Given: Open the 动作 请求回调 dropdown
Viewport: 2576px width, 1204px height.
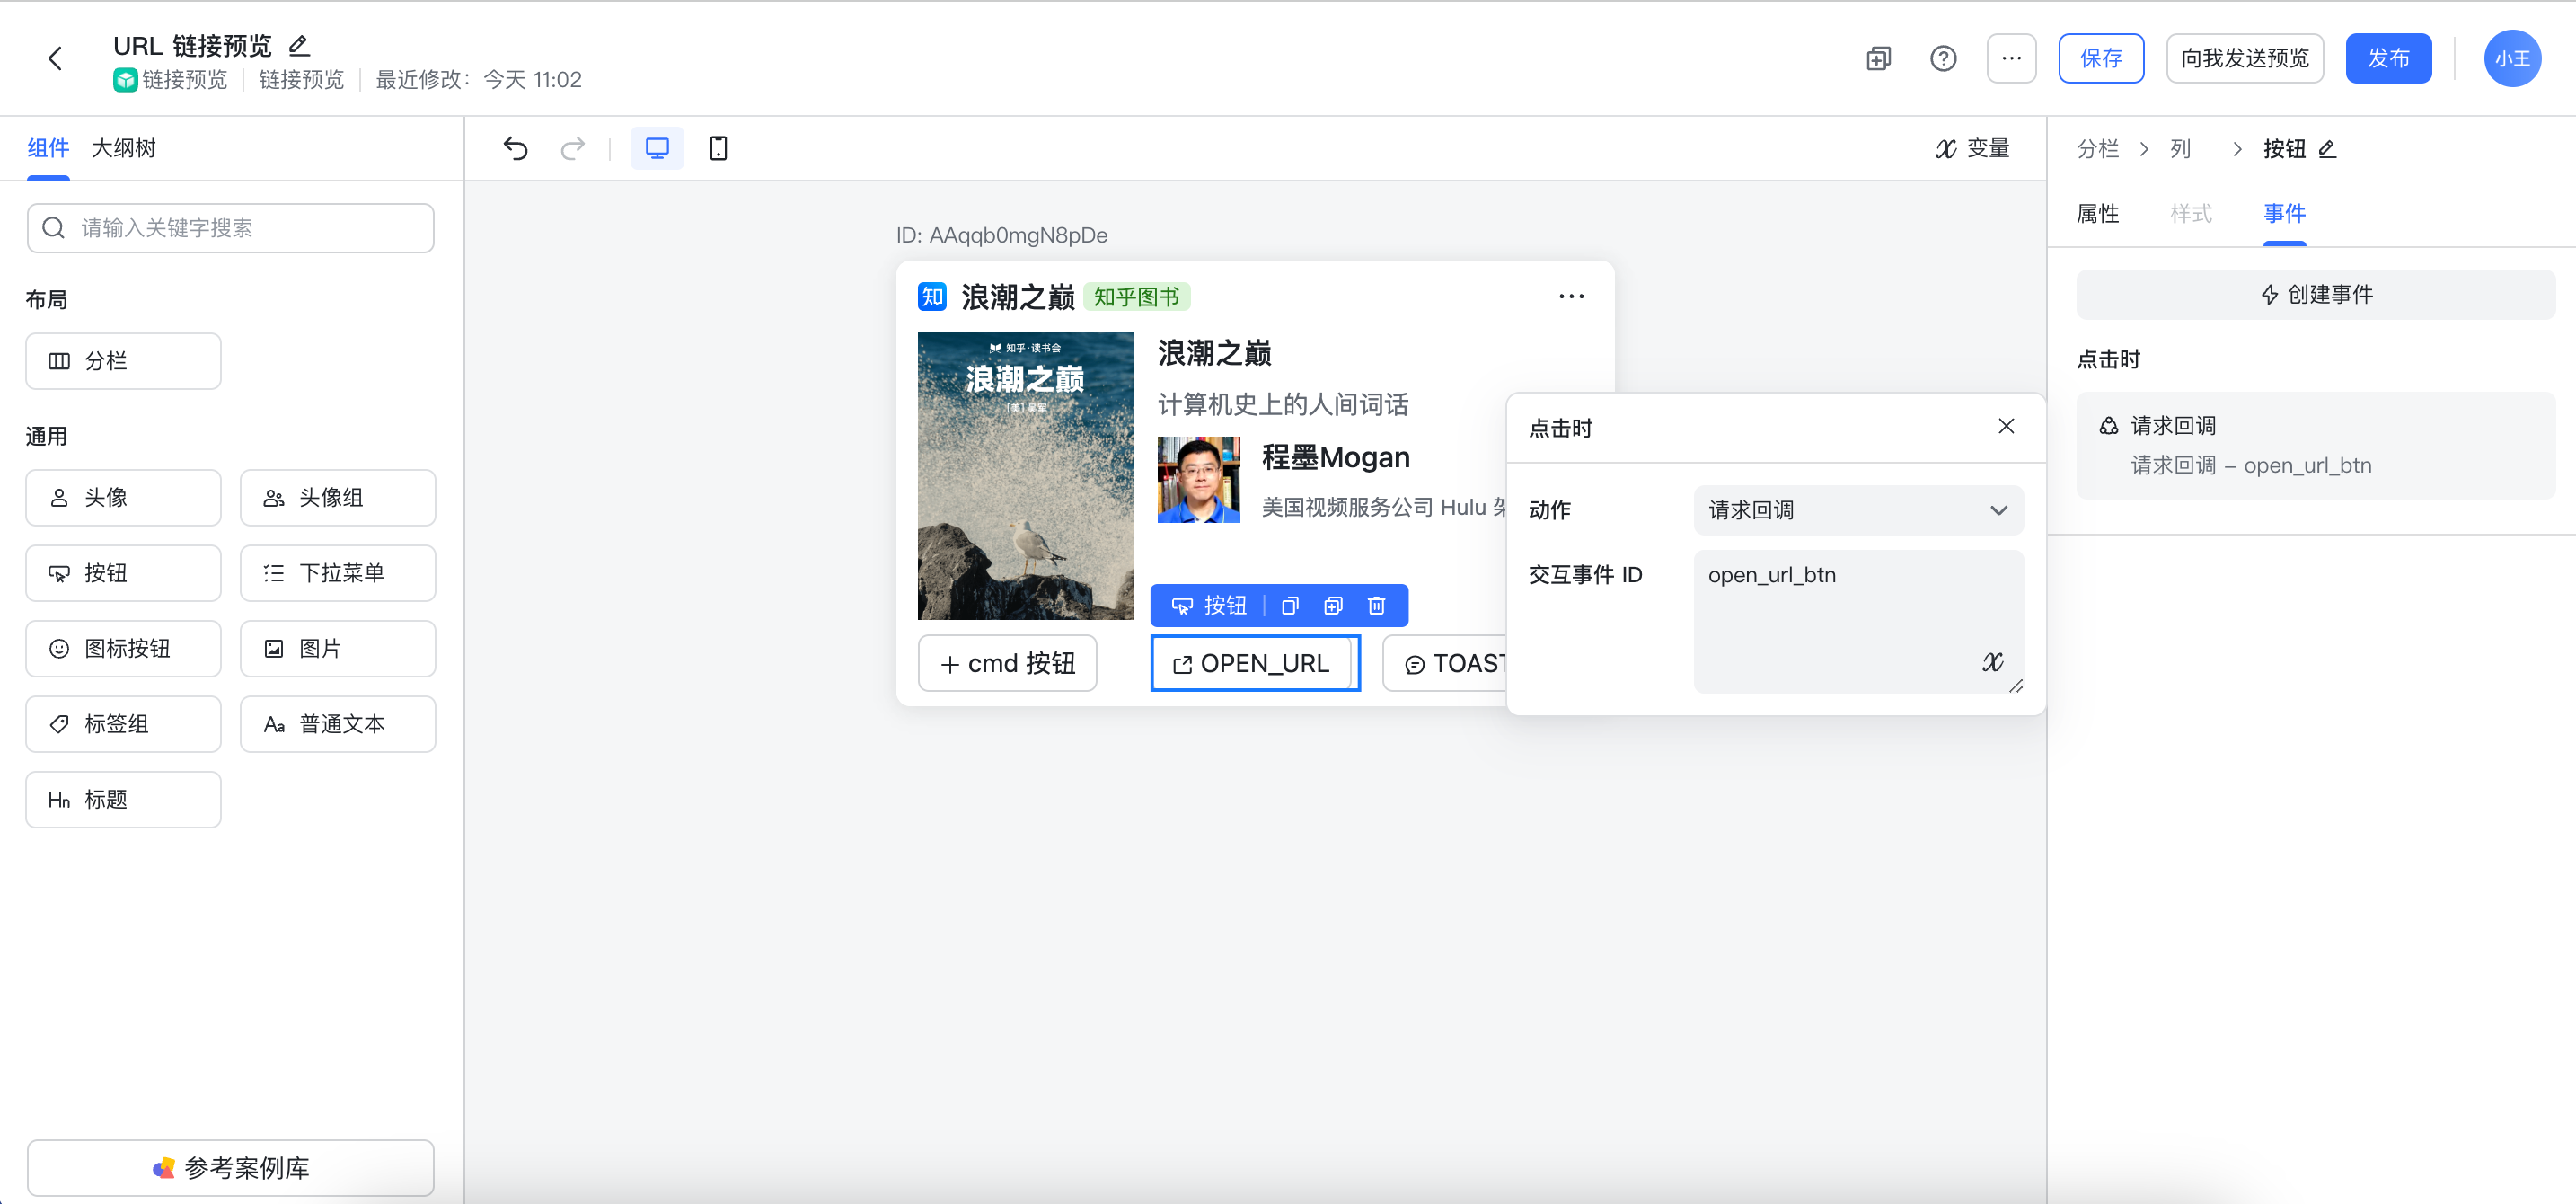Looking at the screenshot, I should 1858,511.
